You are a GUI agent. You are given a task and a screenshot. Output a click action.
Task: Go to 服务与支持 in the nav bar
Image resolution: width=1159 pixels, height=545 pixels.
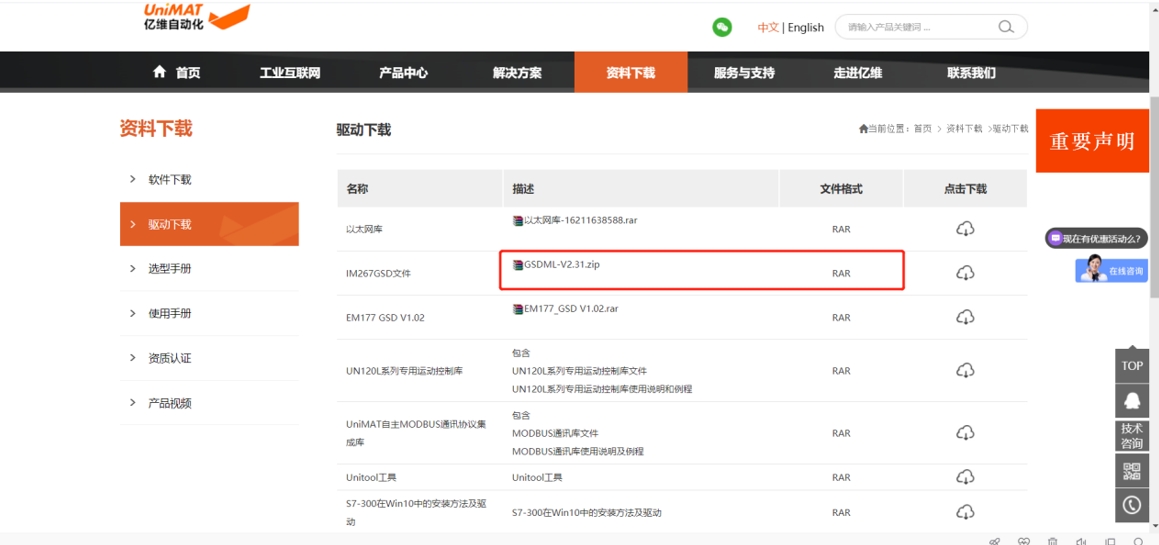(x=744, y=73)
